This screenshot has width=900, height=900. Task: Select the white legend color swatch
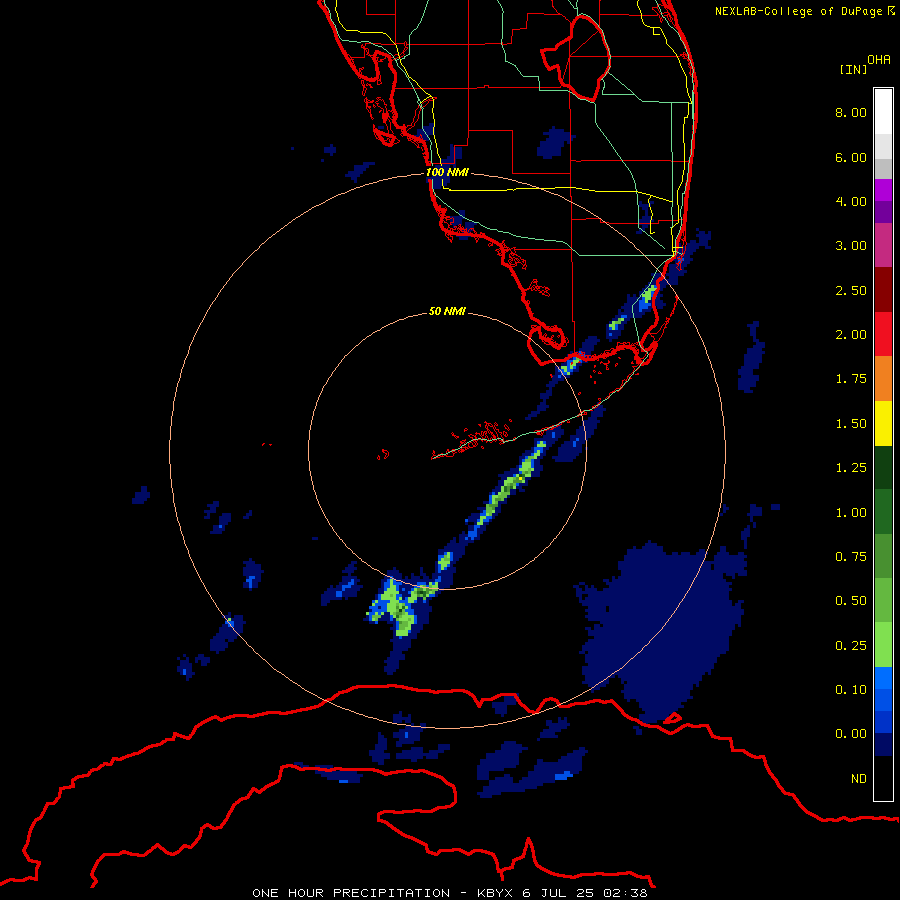tap(883, 112)
